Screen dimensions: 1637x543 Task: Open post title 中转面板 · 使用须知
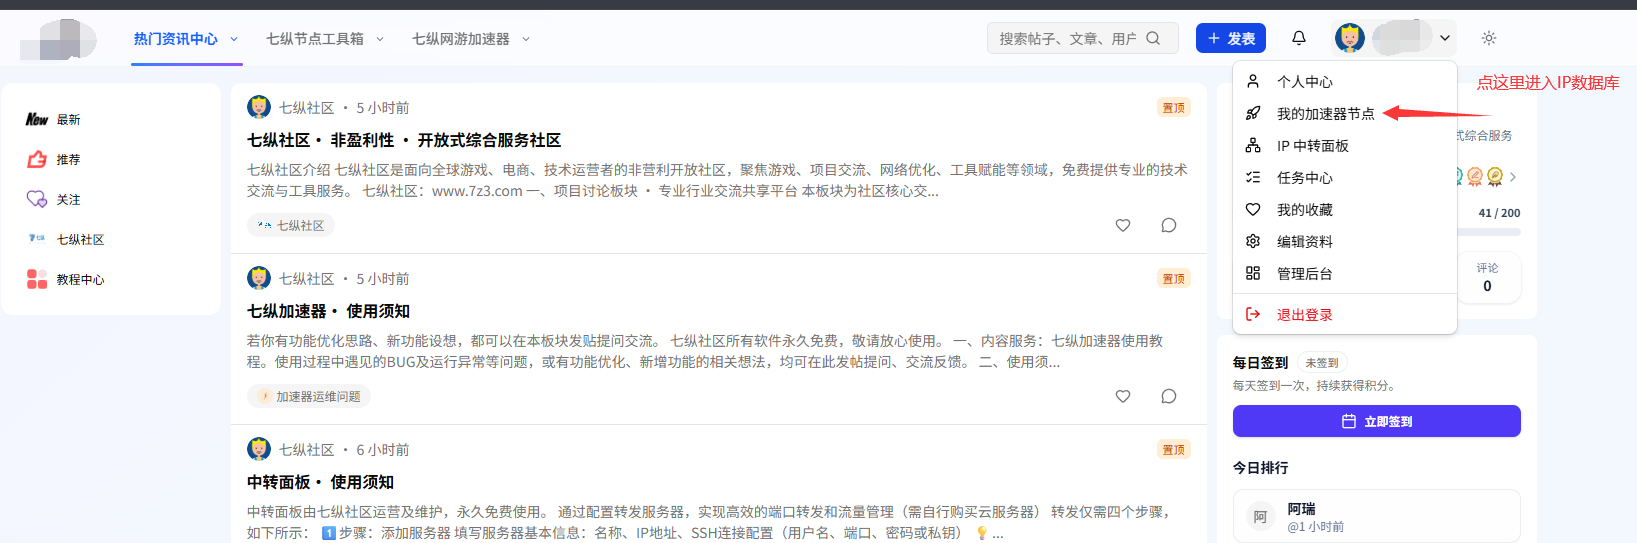coord(320,482)
